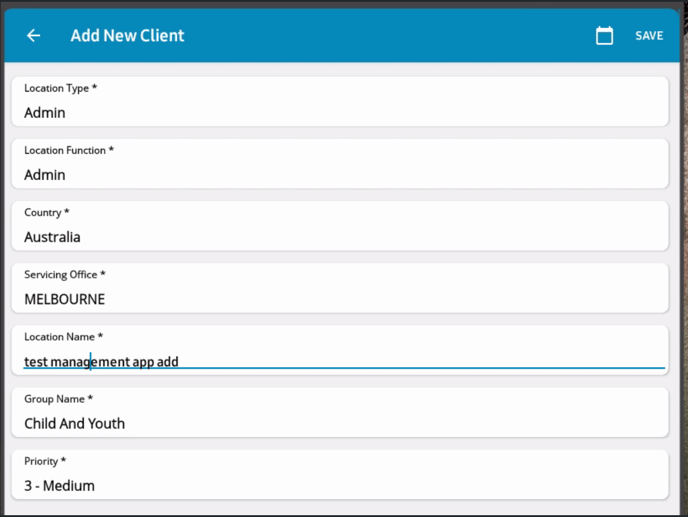
Task: Click the Location Name label text
Action: coord(64,337)
